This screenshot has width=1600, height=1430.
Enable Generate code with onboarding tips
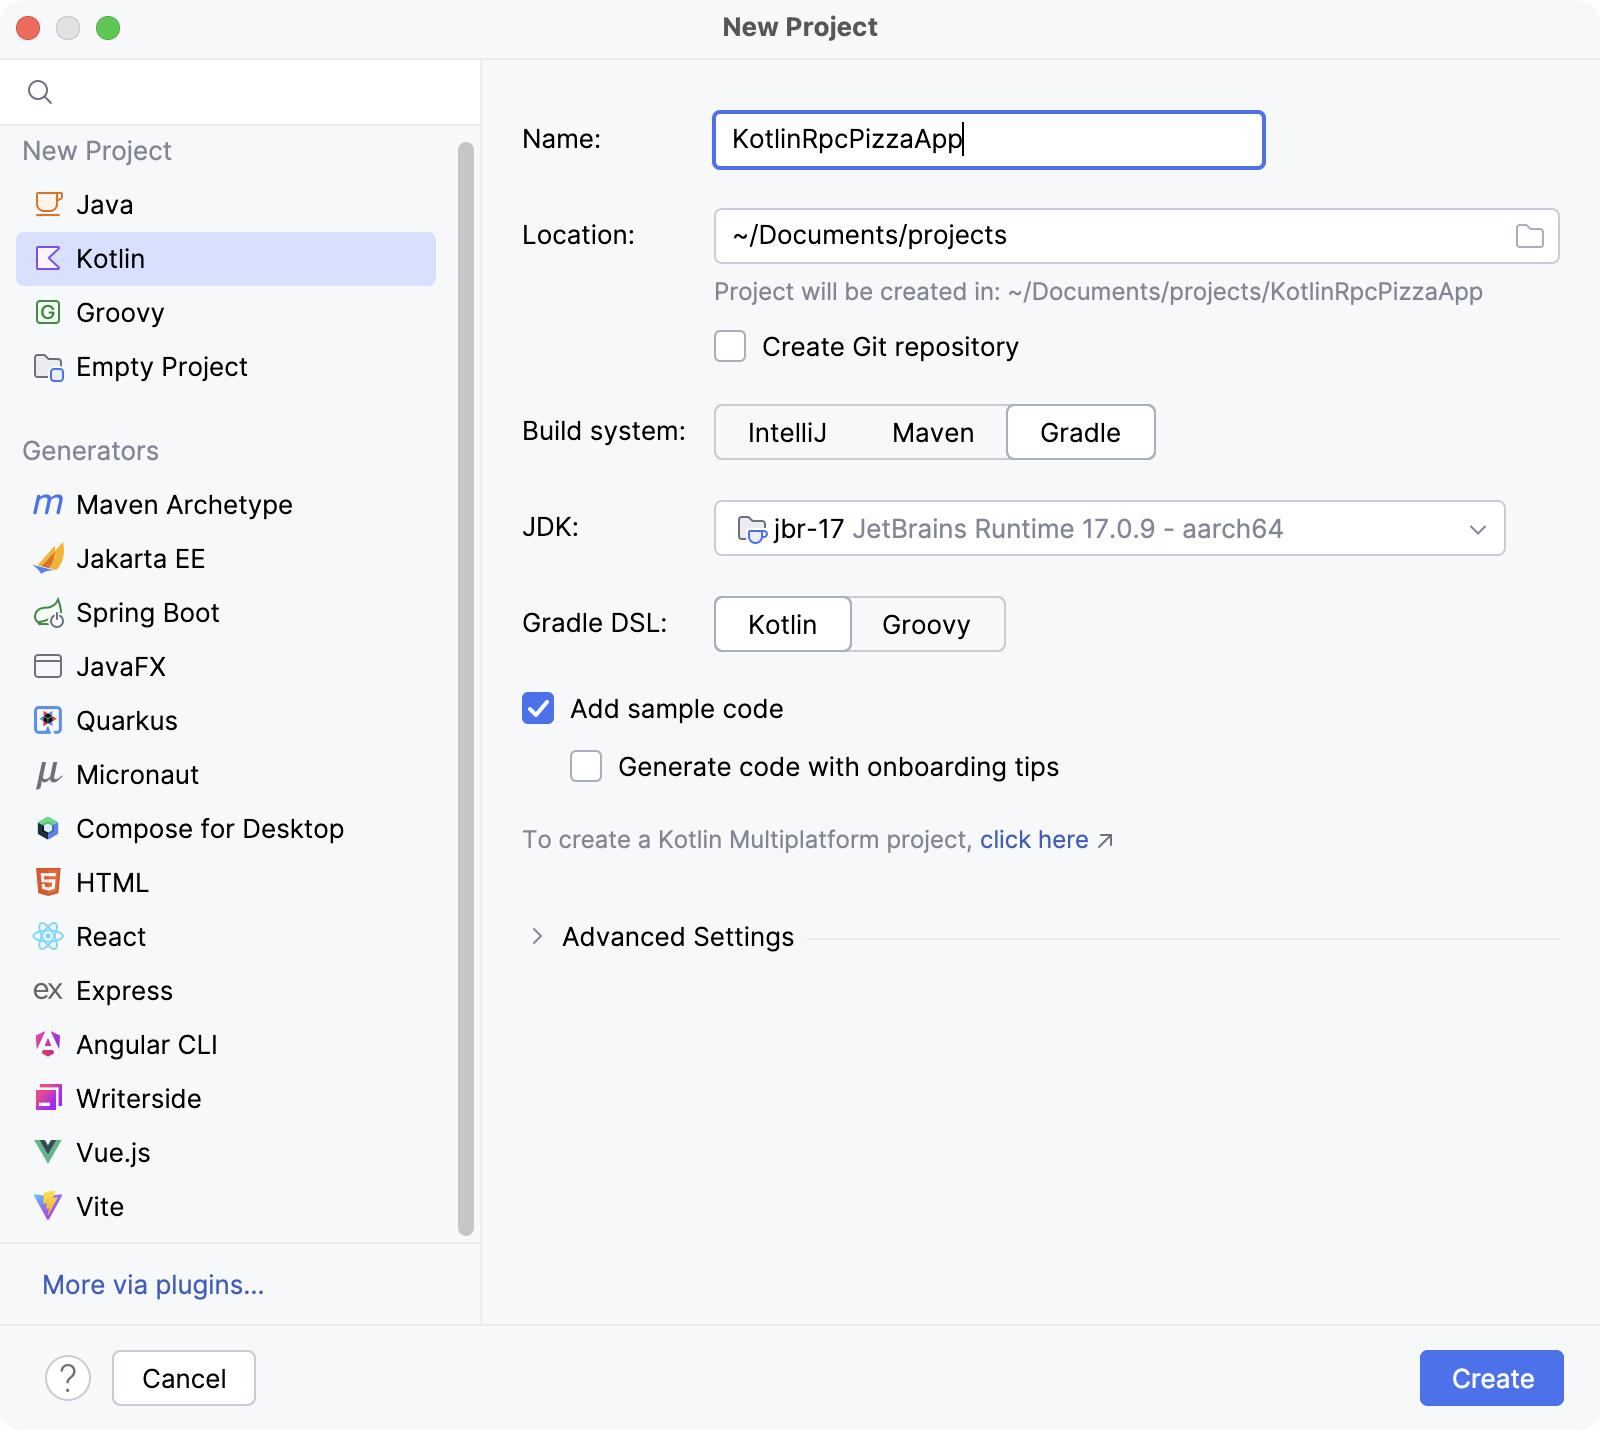point(586,766)
